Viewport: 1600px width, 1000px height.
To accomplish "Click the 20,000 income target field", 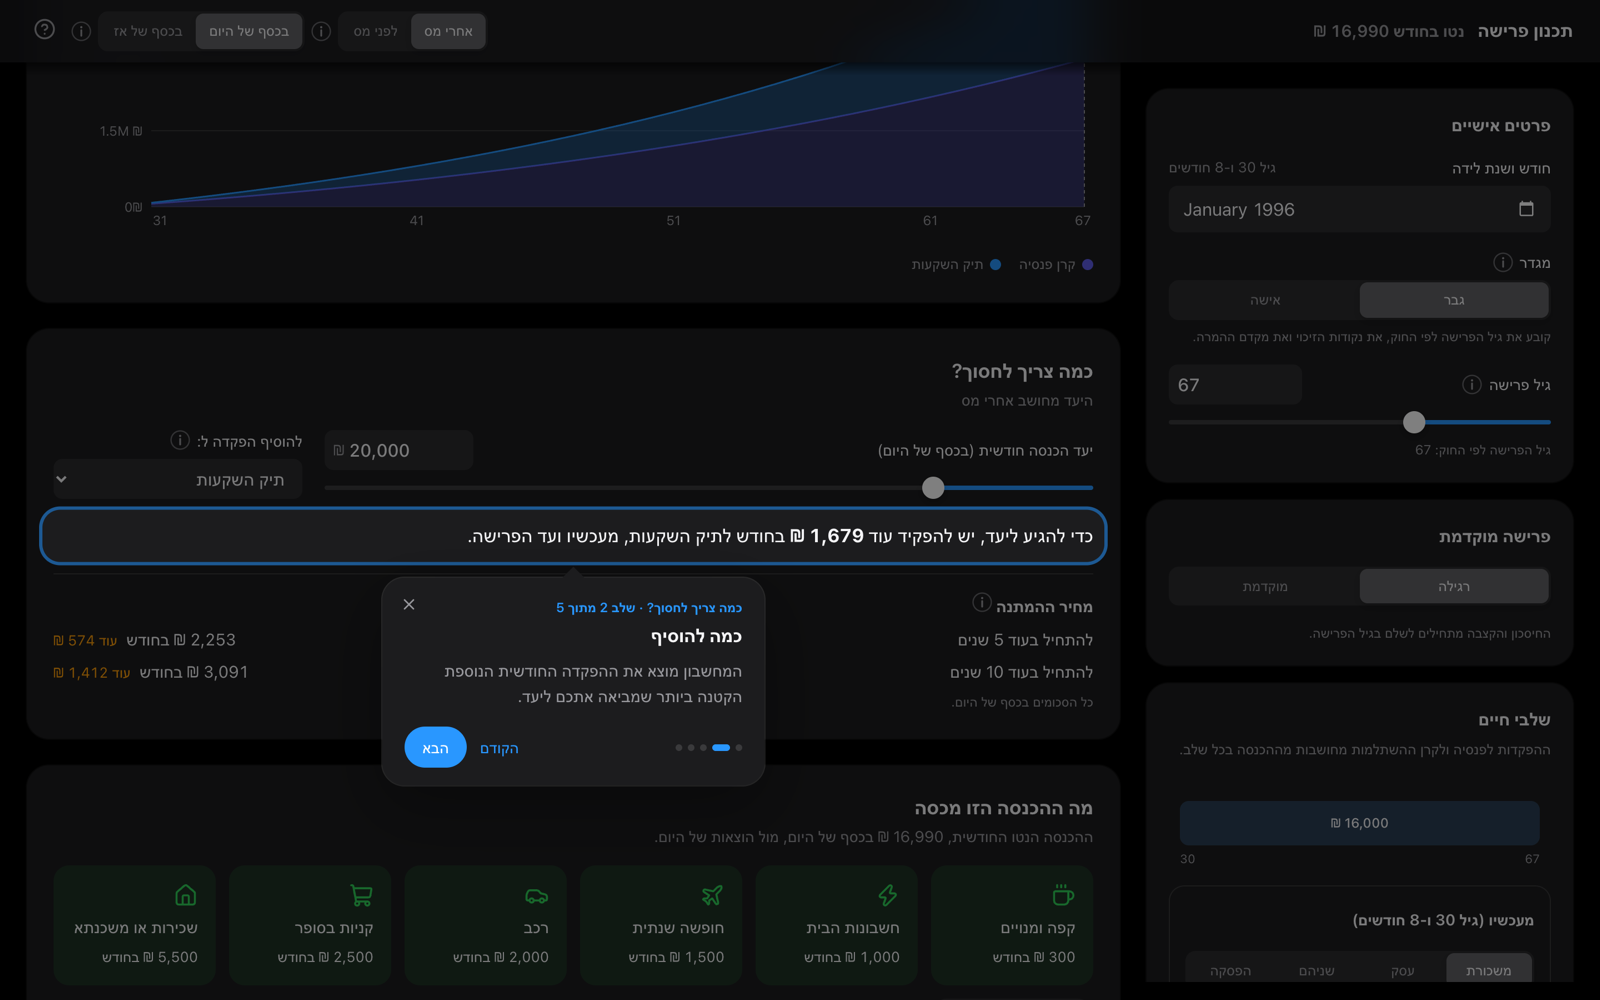I will [399, 450].
